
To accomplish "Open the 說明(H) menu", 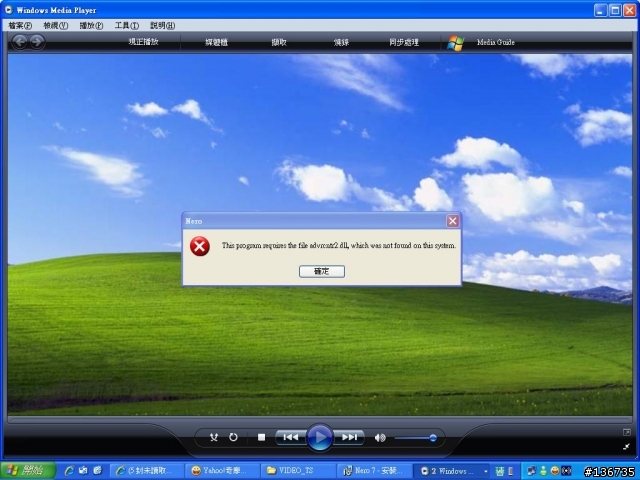I will (x=162, y=26).
